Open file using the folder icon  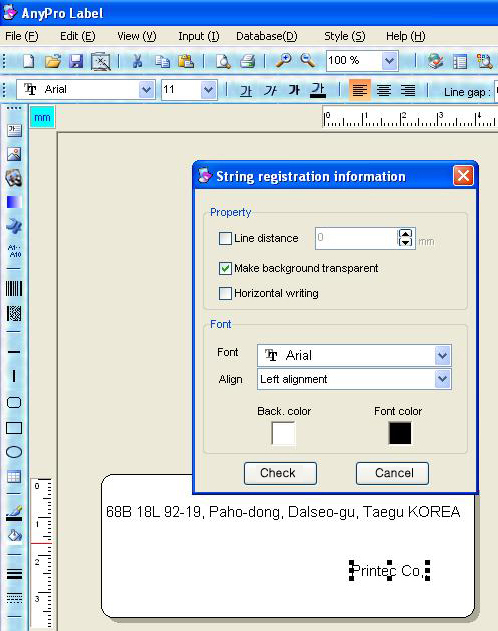53,61
